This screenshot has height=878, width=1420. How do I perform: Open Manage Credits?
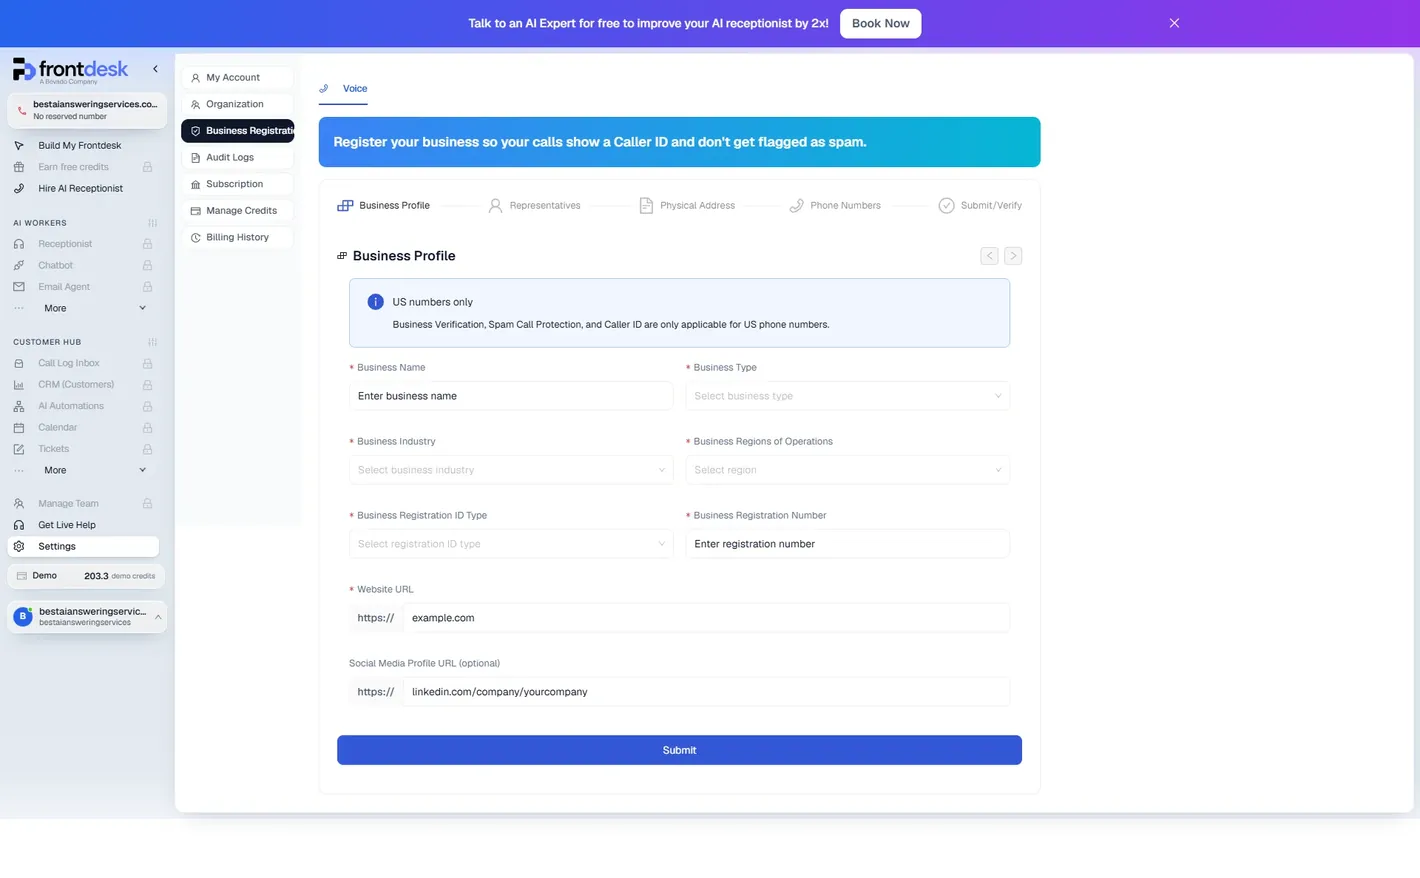point(237,211)
